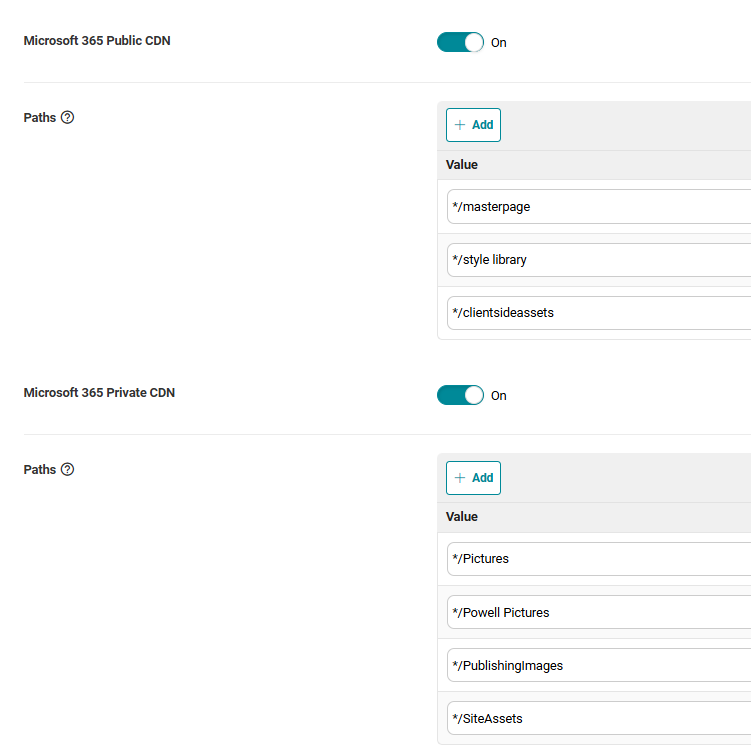Click the Microsoft 365 Private CDN label
751x755 pixels.
click(x=99, y=393)
